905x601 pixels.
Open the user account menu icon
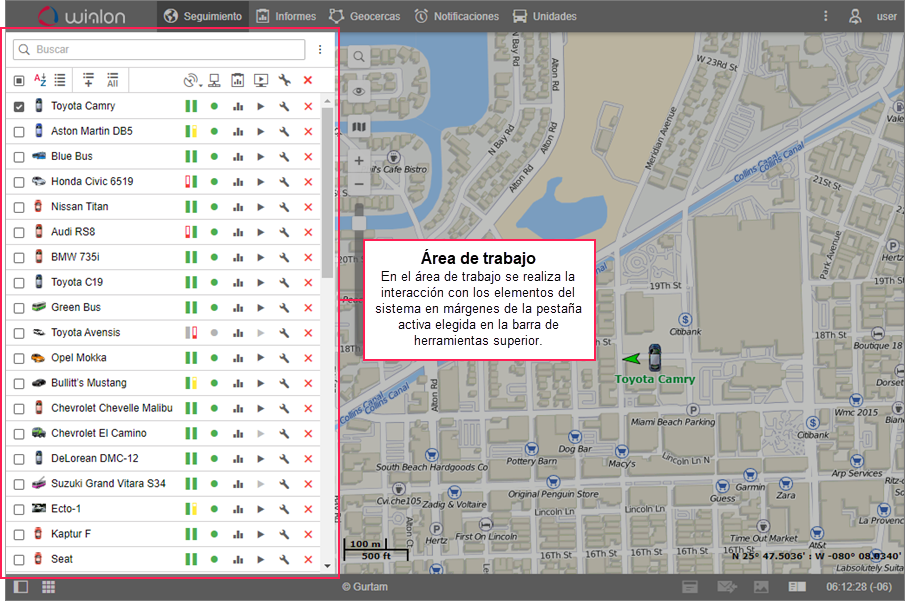[855, 16]
